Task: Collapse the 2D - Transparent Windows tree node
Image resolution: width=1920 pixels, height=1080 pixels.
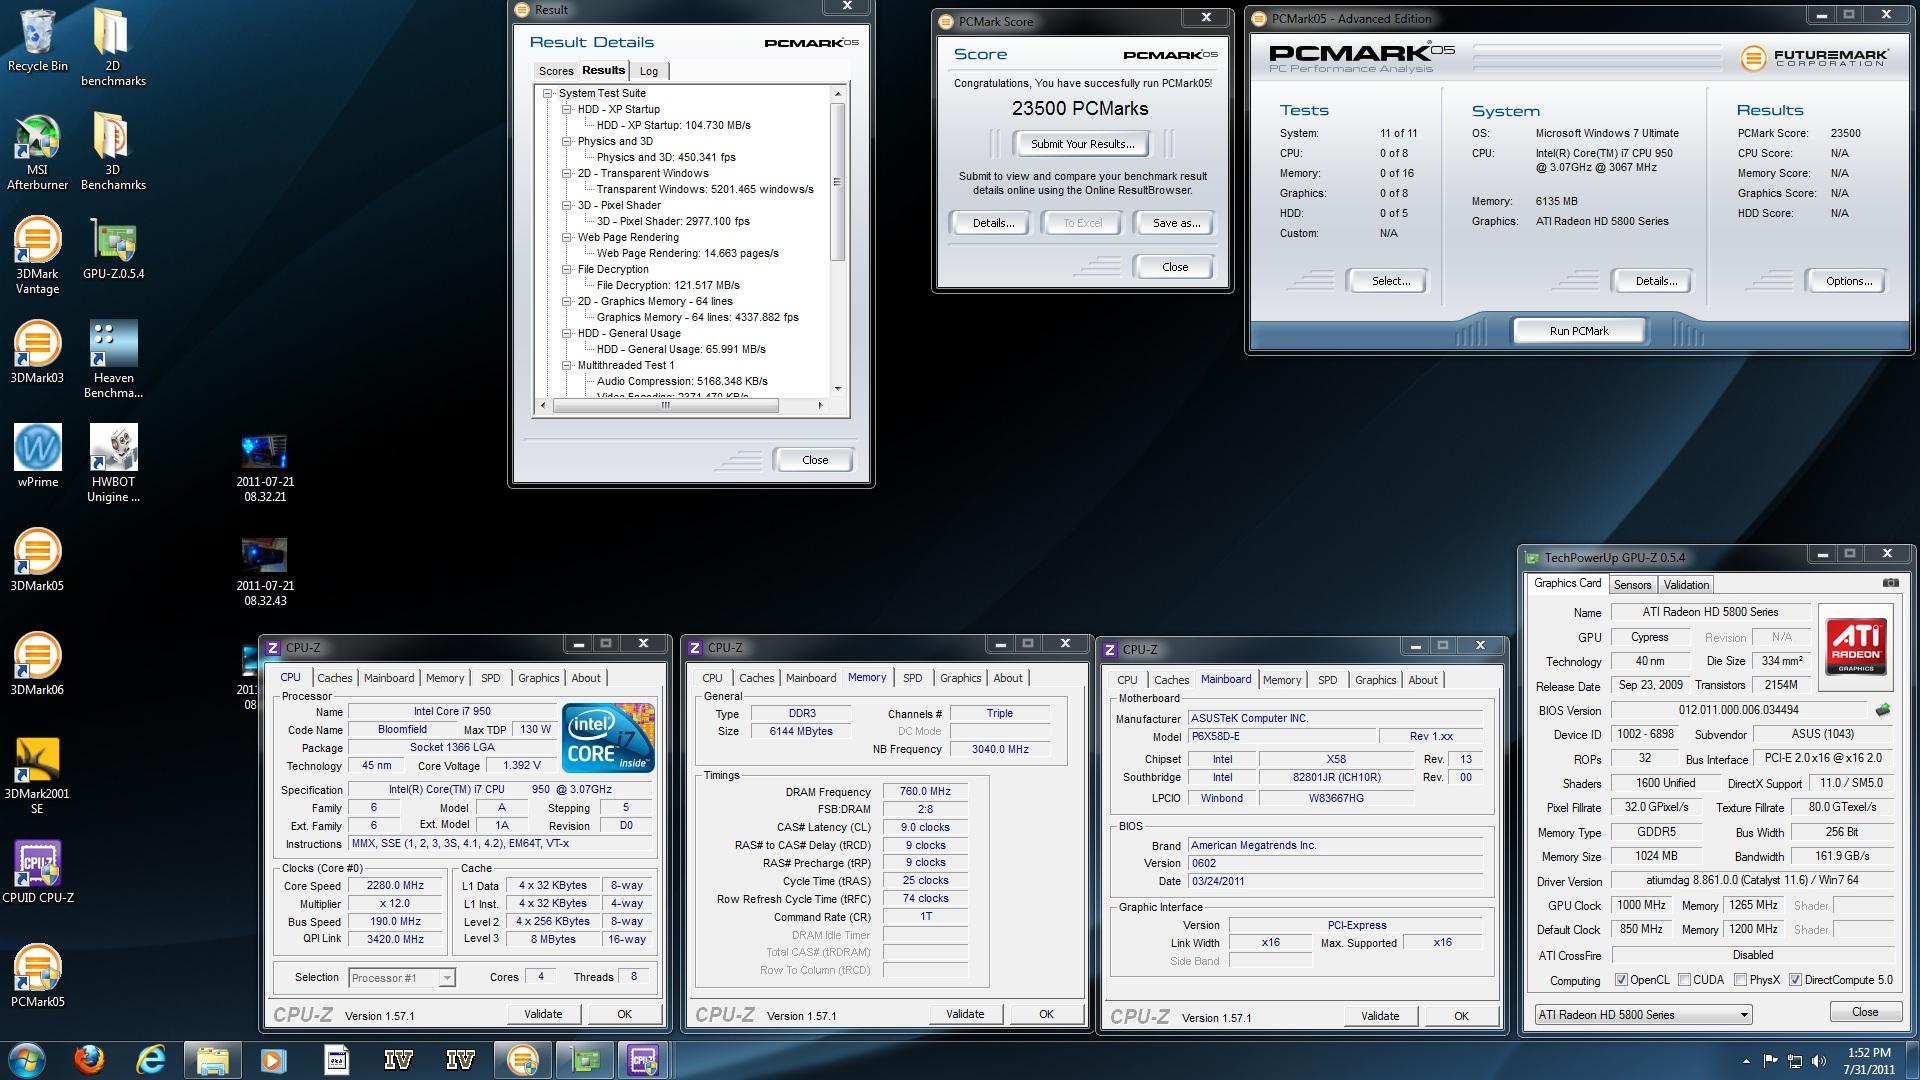Action: [567, 173]
